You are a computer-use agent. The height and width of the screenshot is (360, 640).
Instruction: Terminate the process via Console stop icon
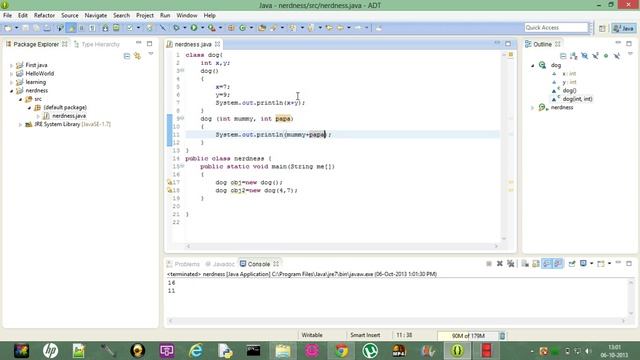tap(489, 264)
